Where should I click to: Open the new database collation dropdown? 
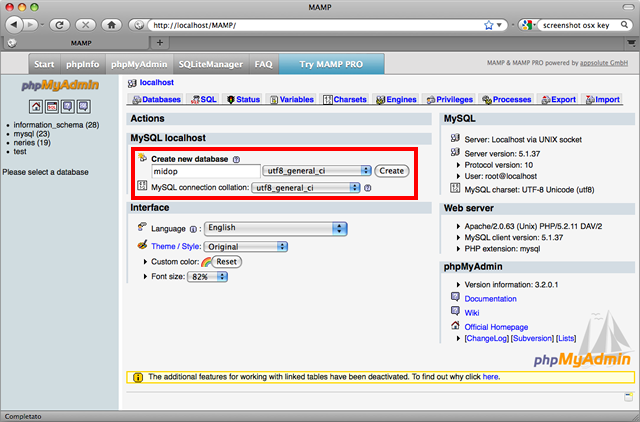317,171
